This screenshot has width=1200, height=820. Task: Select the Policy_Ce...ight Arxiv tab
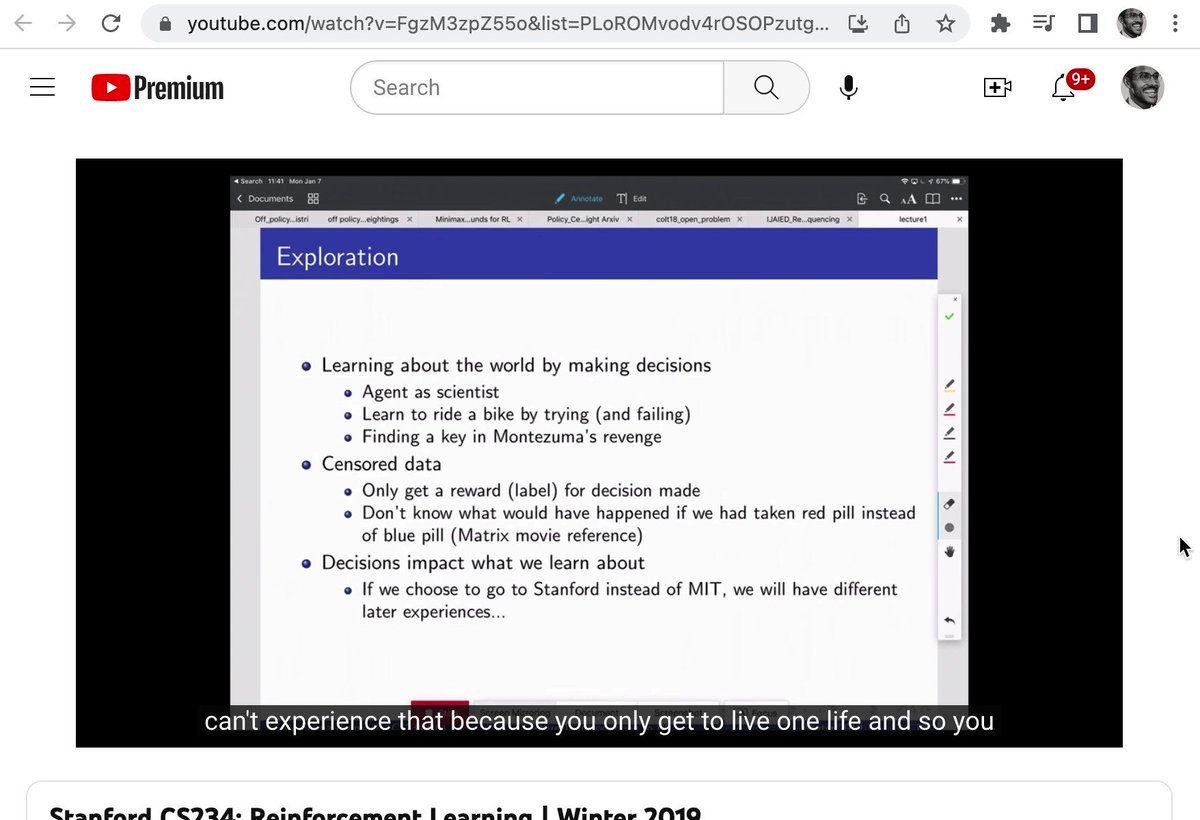pyautogui.click(x=583, y=219)
